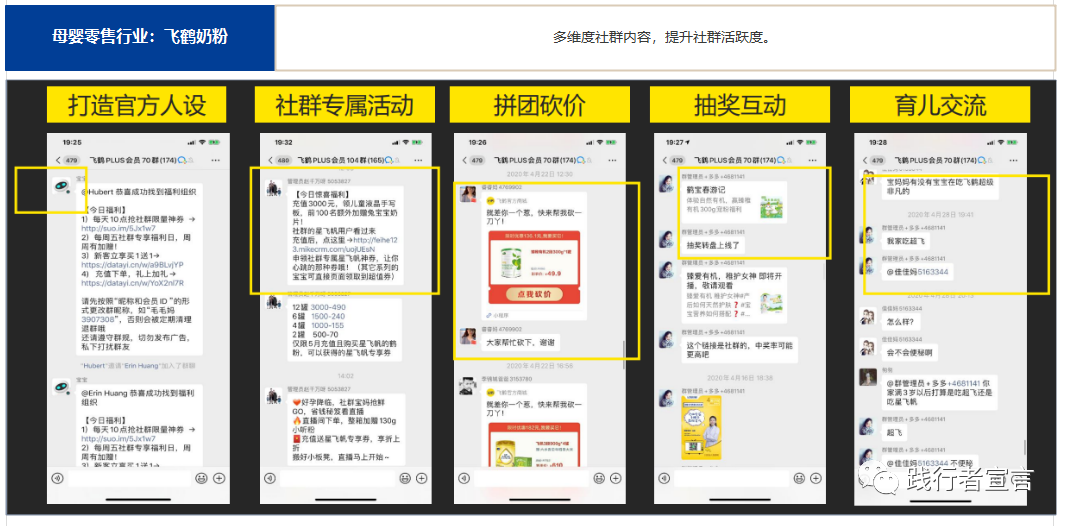Click the 拼团砍价 yellow label
The height and width of the screenshot is (526, 1070).
(x=540, y=104)
